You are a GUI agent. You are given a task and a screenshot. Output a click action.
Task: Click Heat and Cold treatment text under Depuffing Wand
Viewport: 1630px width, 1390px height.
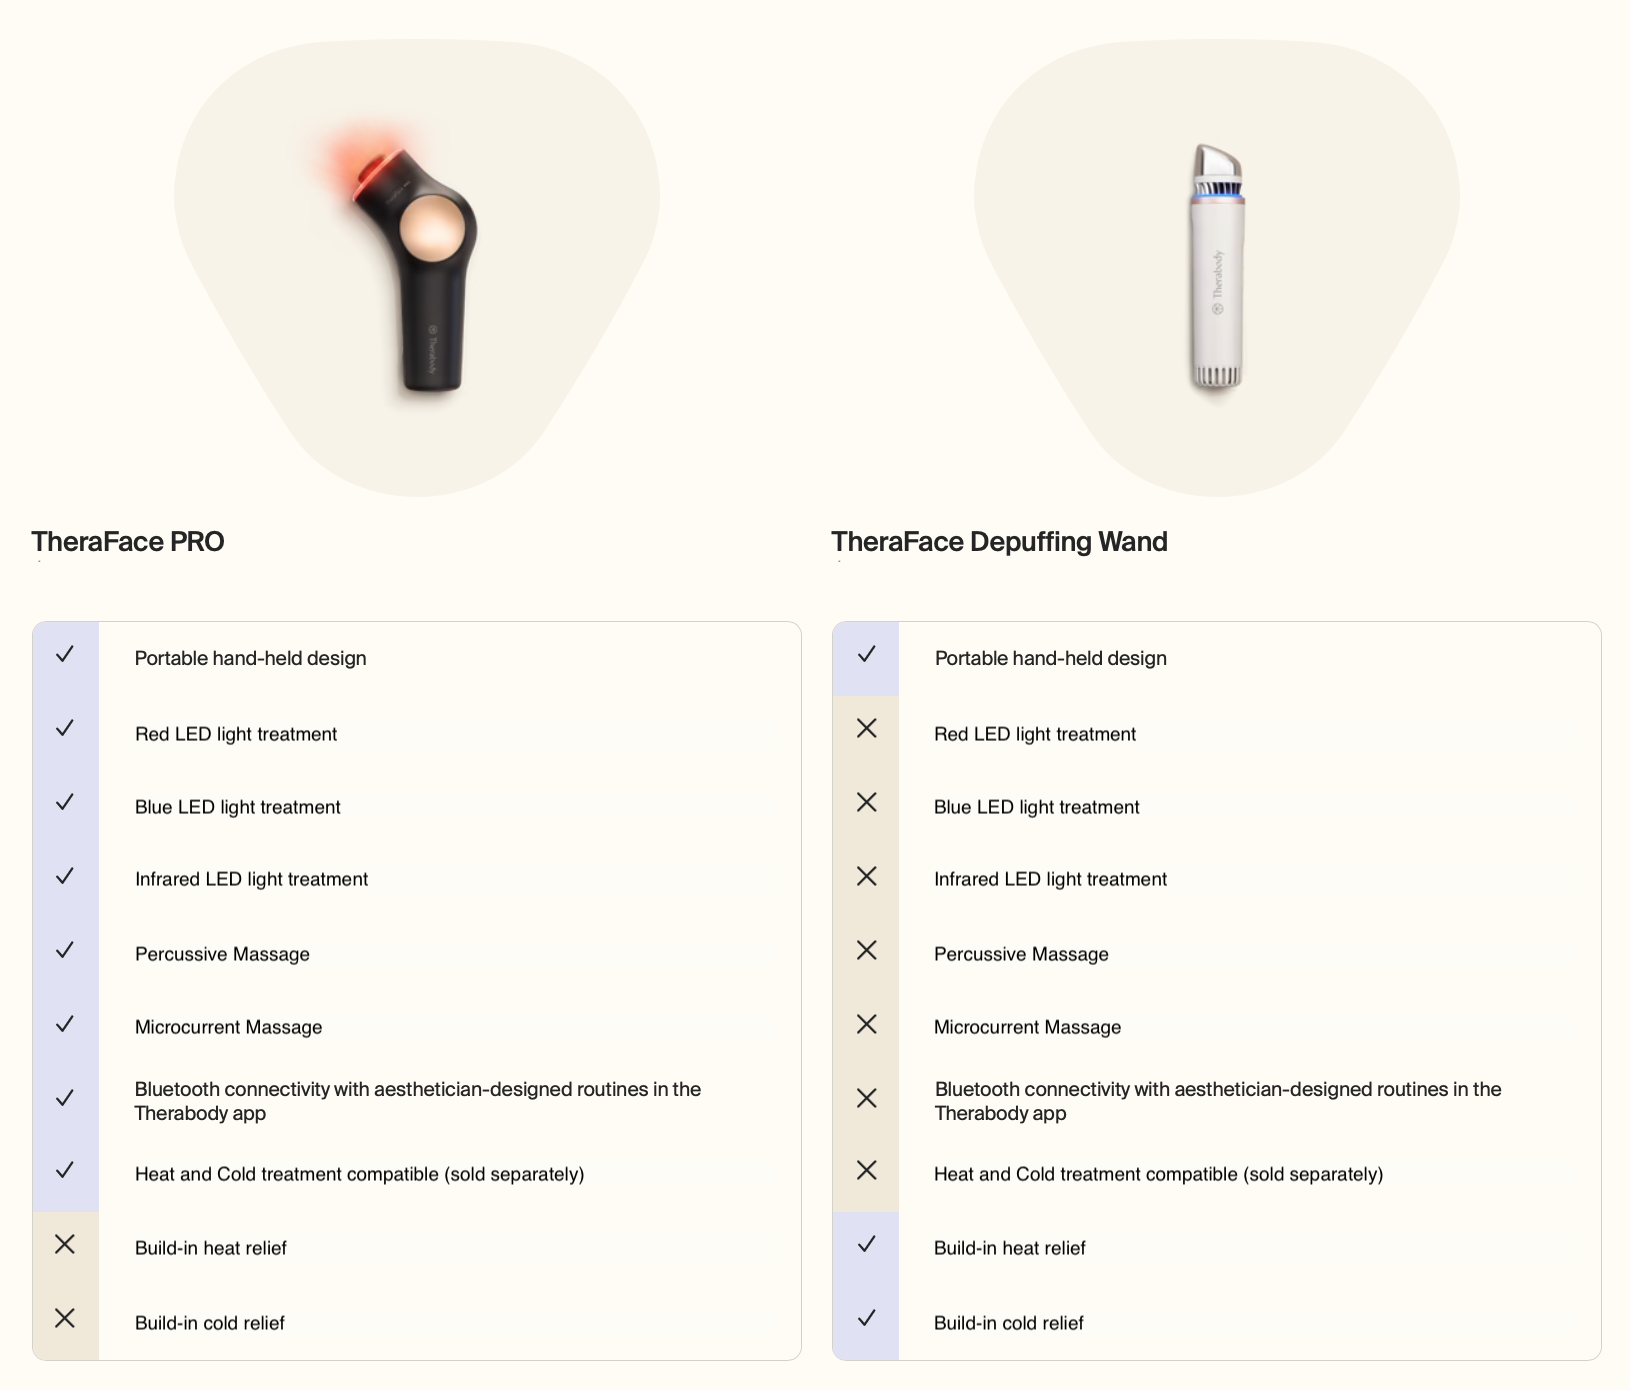(x=1158, y=1174)
